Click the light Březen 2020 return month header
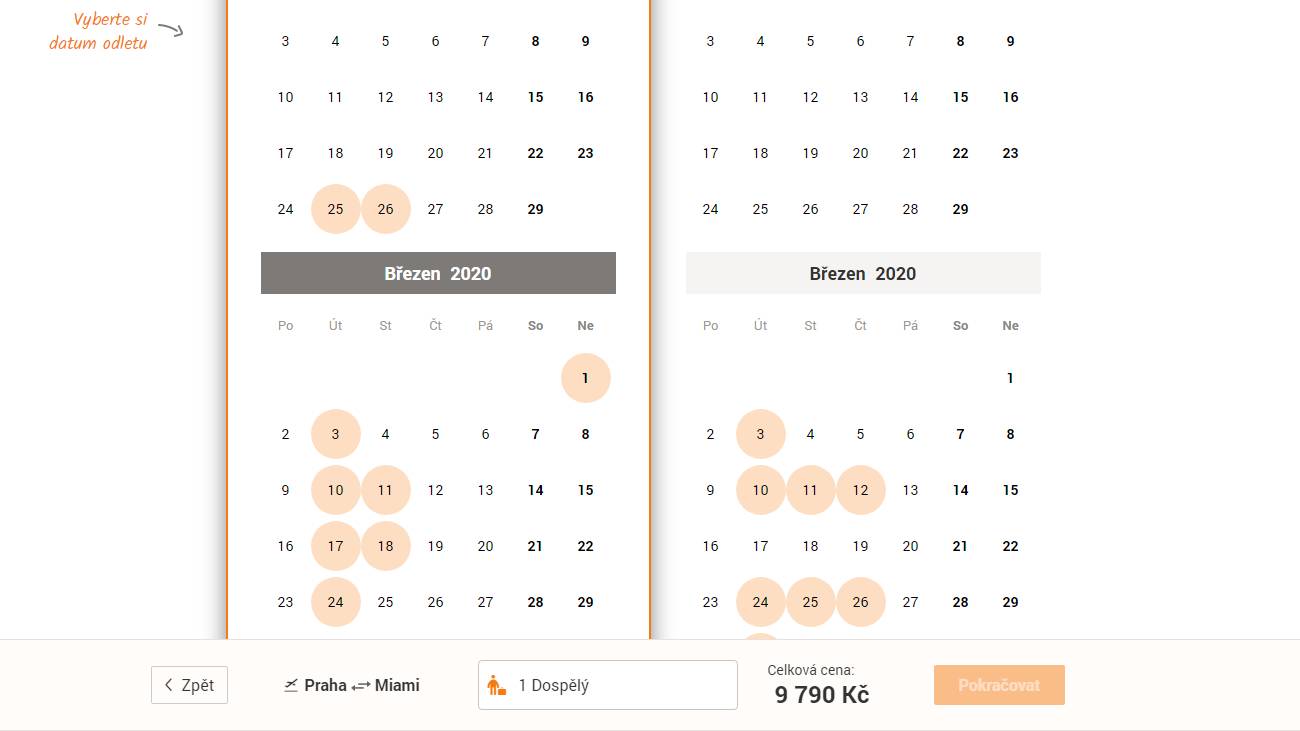The image size is (1300, 731). click(x=863, y=273)
